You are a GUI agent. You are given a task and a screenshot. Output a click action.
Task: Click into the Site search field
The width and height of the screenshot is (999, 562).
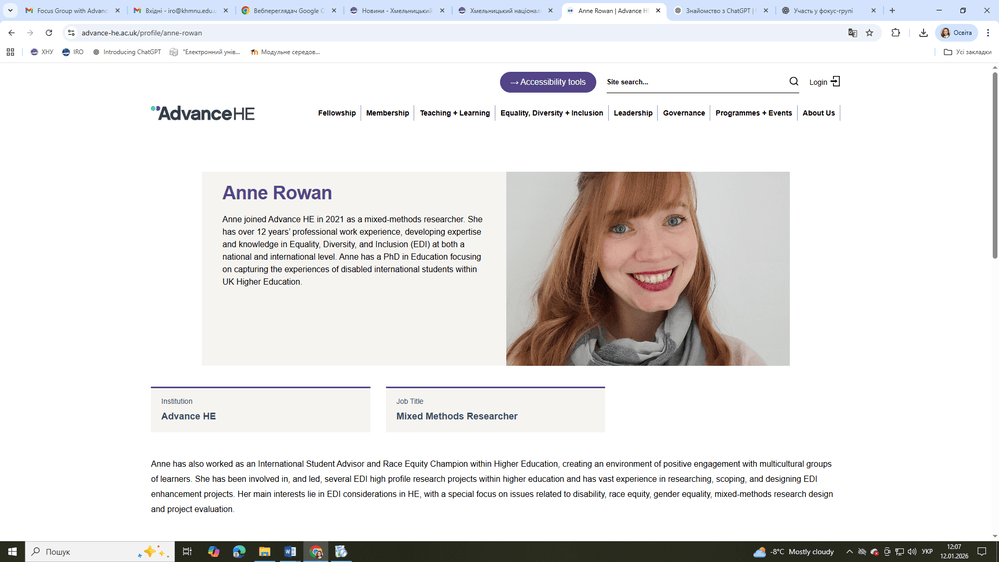point(692,82)
